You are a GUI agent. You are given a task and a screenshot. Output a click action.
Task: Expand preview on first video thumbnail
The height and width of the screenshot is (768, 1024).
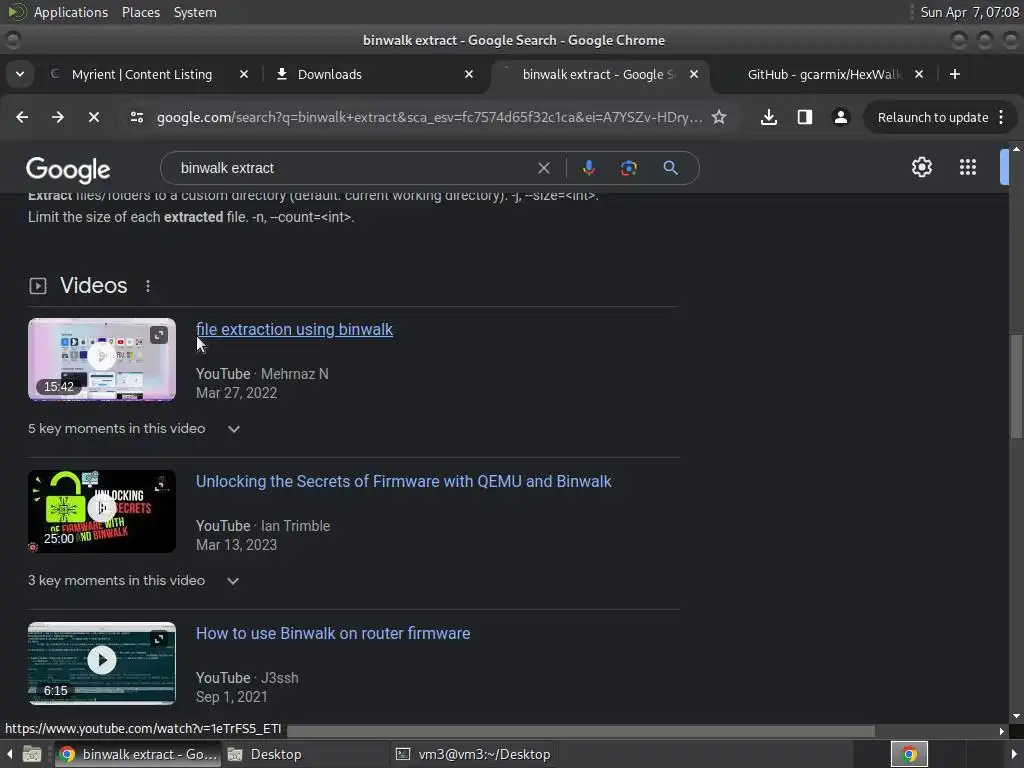pyautogui.click(x=159, y=336)
